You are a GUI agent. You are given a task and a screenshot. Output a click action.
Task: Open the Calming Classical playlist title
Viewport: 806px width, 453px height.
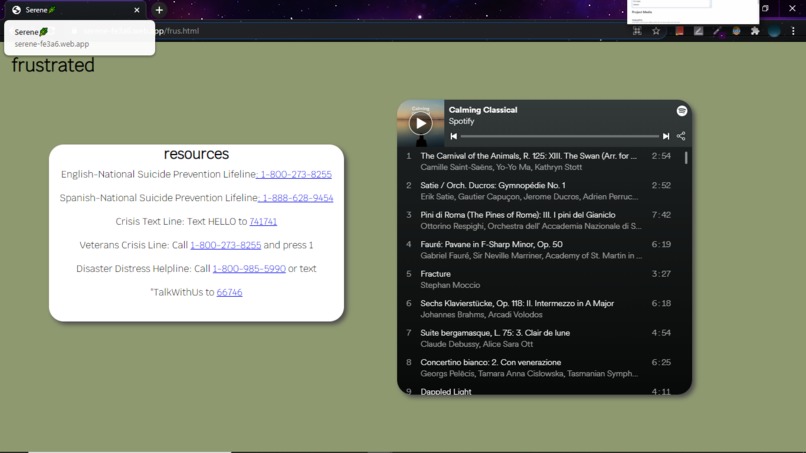point(483,110)
